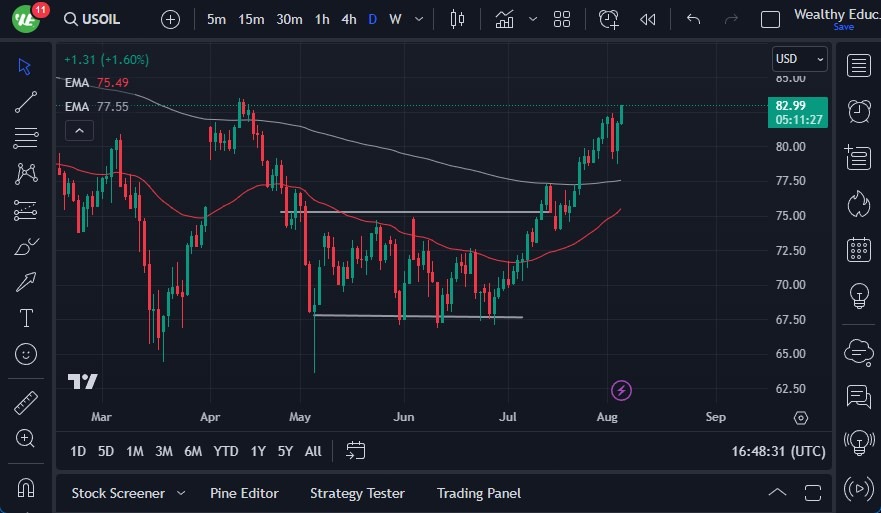Open the alerts clock panel
Screen dimensions: 881x513
pyautogui.click(x=858, y=111)
